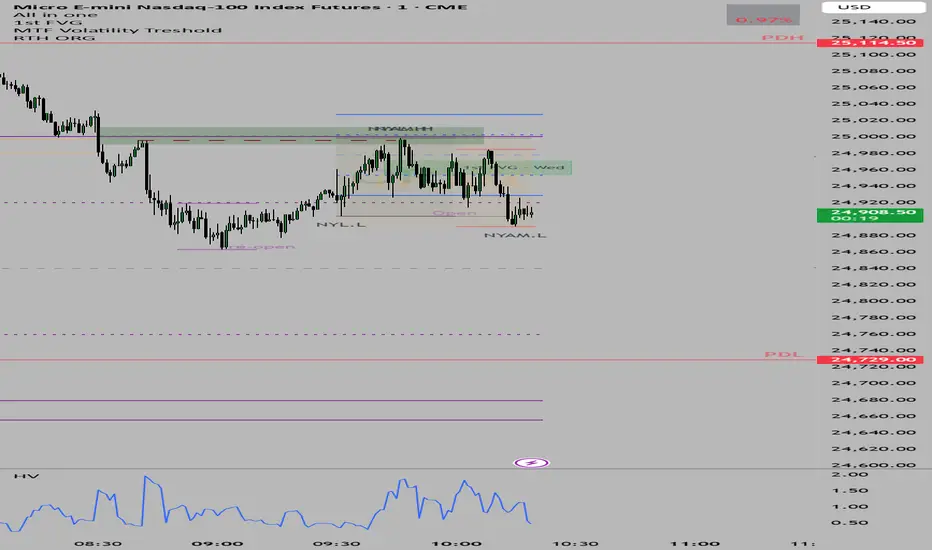Click the 'Open' label inside the session box

(454, 213)
